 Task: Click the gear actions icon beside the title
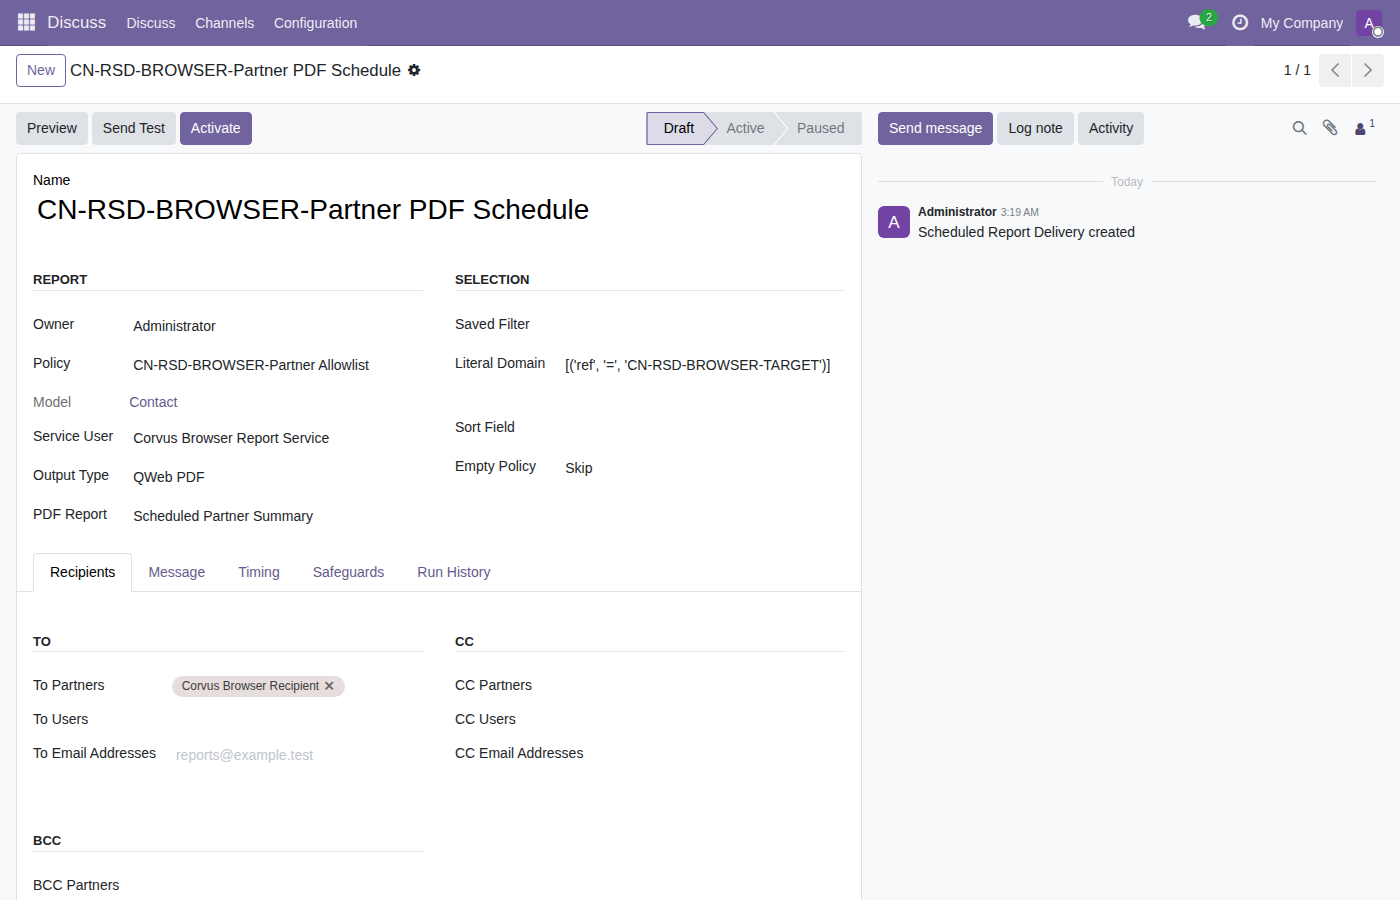(x=414, y=70)
